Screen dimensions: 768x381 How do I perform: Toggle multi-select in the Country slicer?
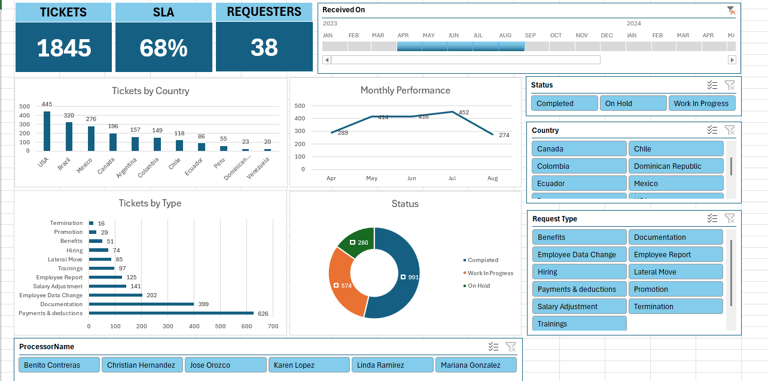click(x=712, y=130)
